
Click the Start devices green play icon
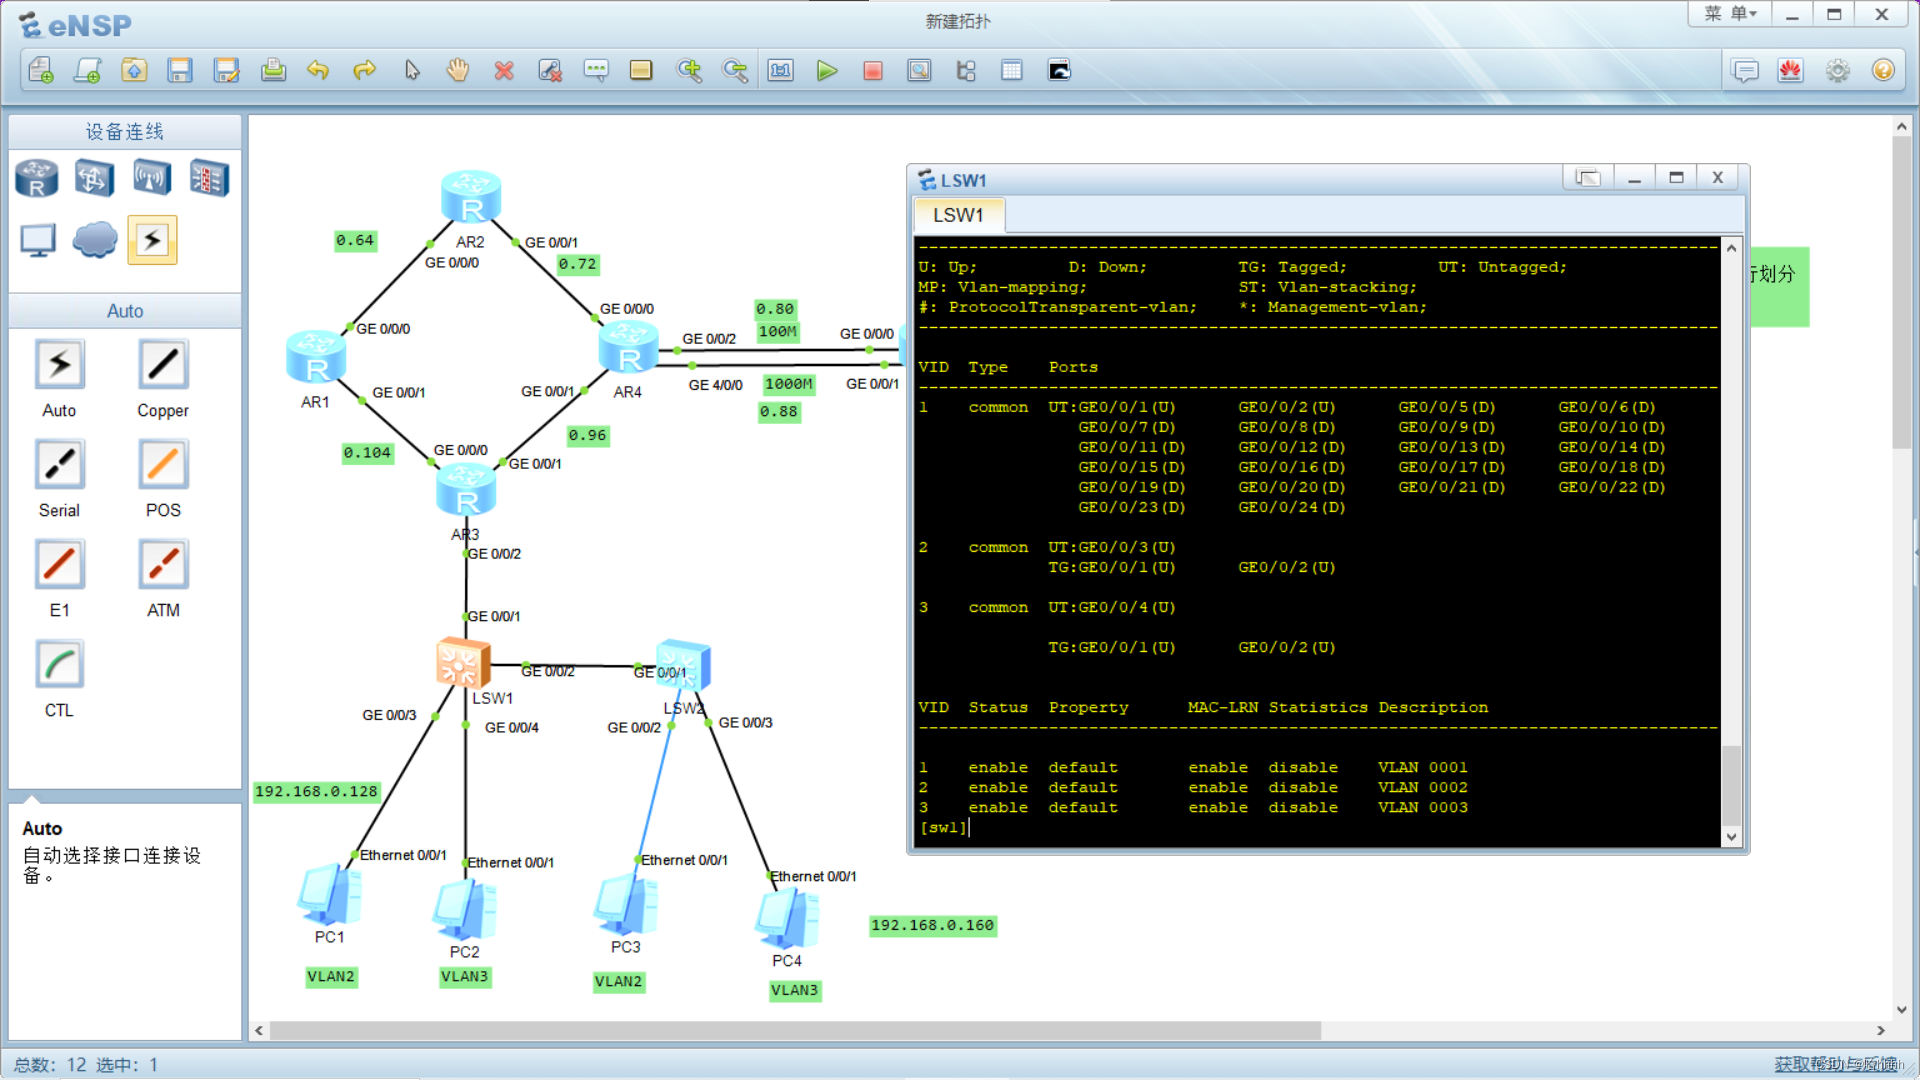[x=826, y=71]
